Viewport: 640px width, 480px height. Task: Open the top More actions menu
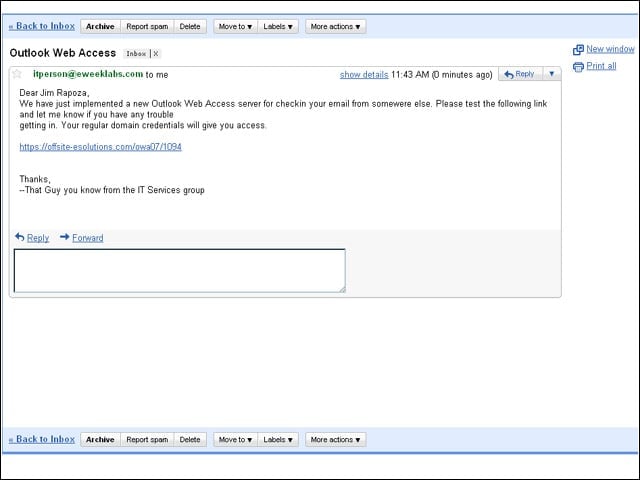click(336, 27)
